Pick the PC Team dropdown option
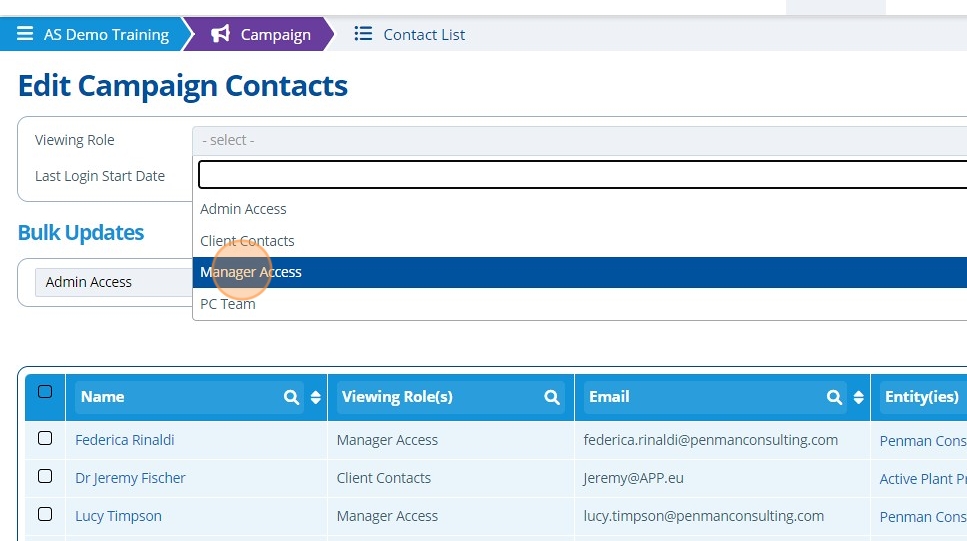The image size is (967, 541). point(228,304)
